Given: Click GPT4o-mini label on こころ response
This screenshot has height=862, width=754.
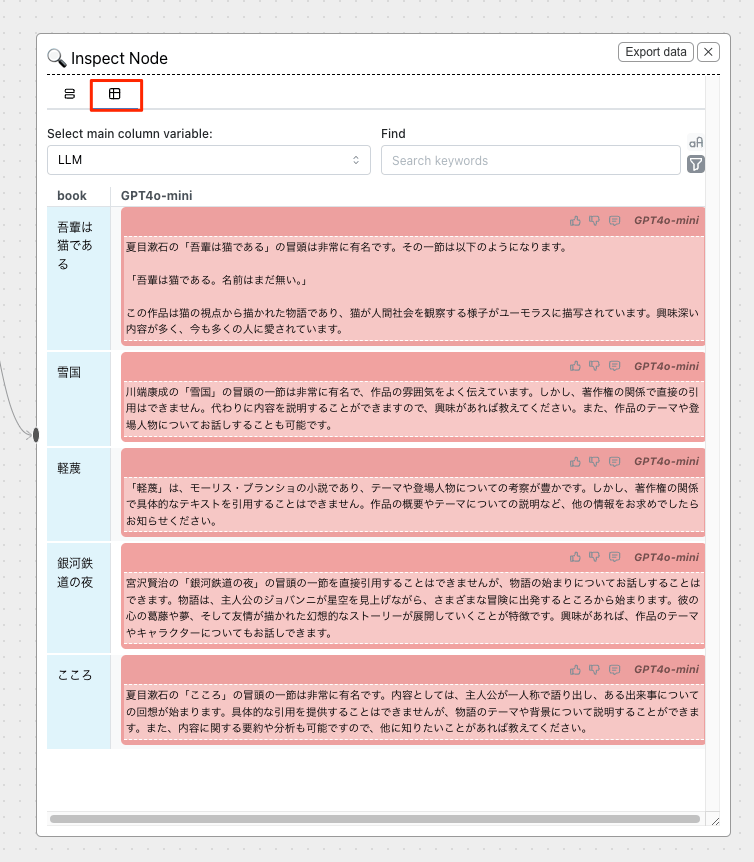Looking at the screenshot, I should point(666,670).
